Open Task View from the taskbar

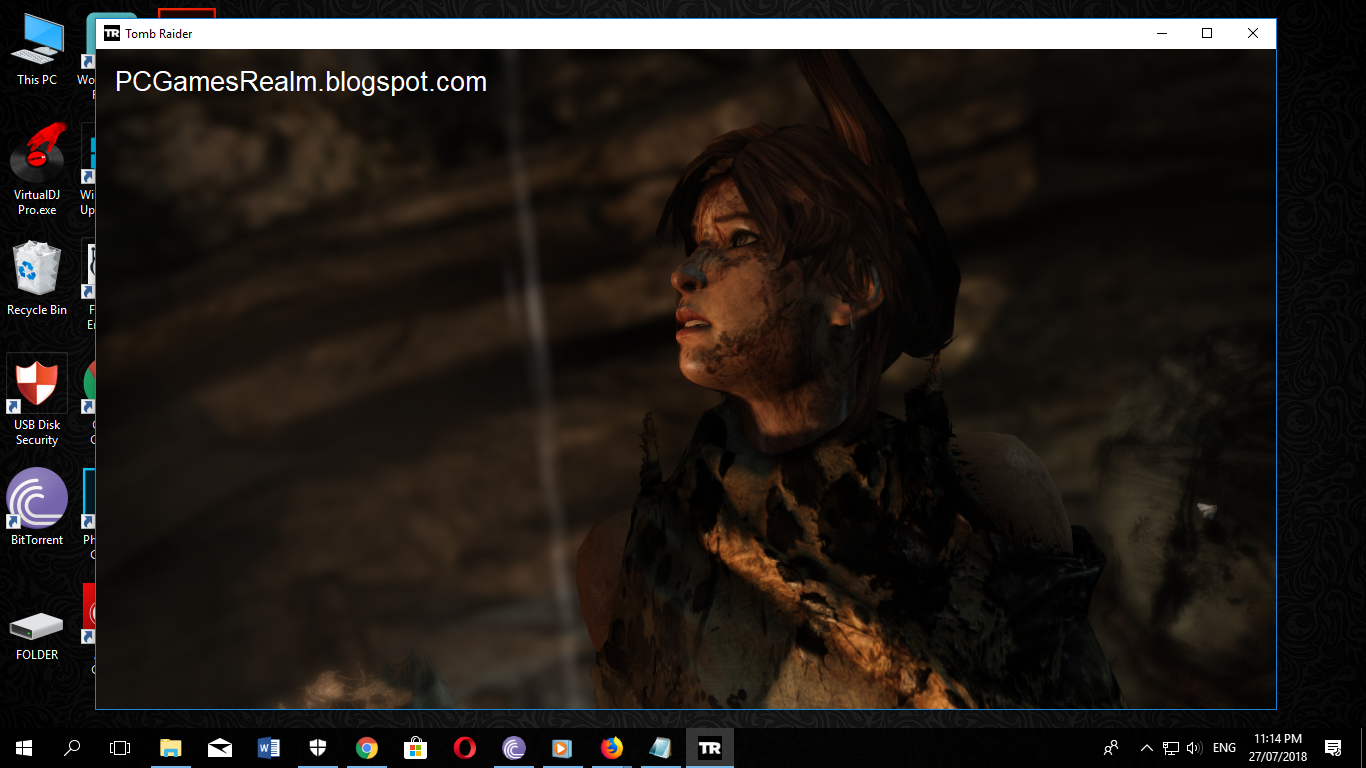click(x=120, y=747)
